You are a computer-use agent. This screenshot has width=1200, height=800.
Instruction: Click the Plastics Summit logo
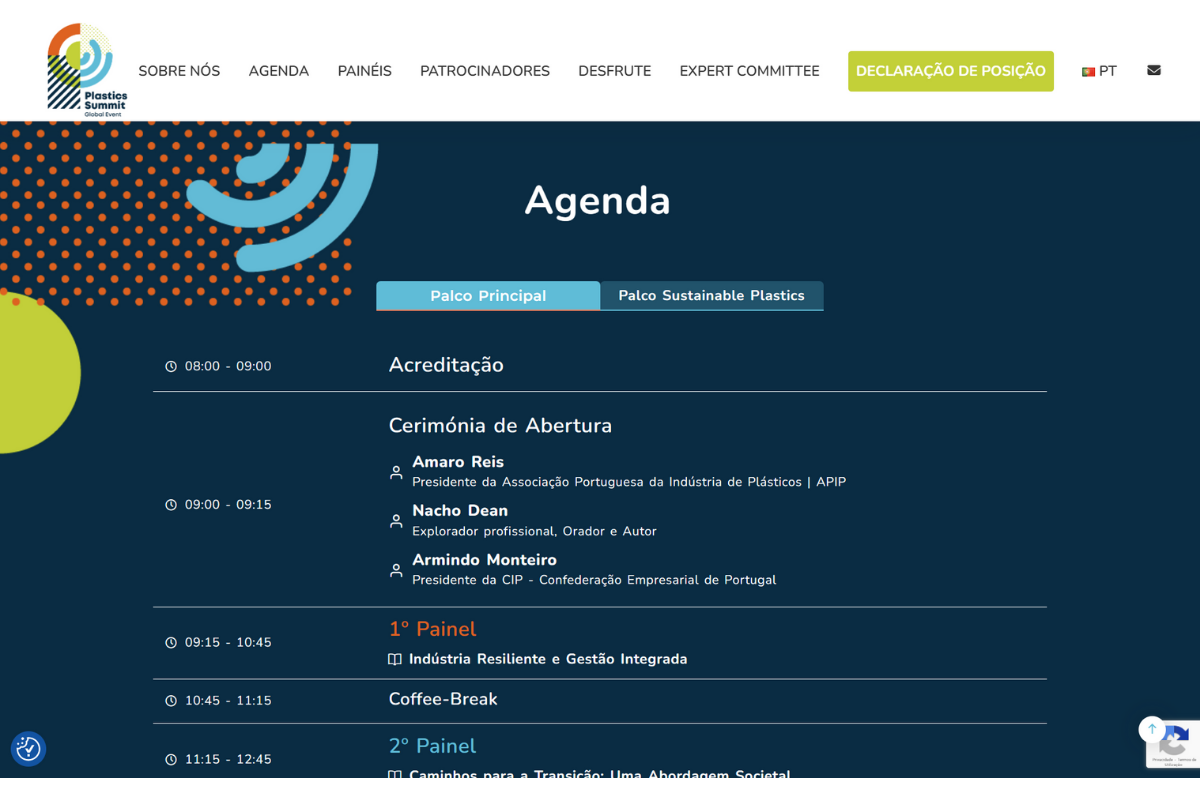coord(87,70)
